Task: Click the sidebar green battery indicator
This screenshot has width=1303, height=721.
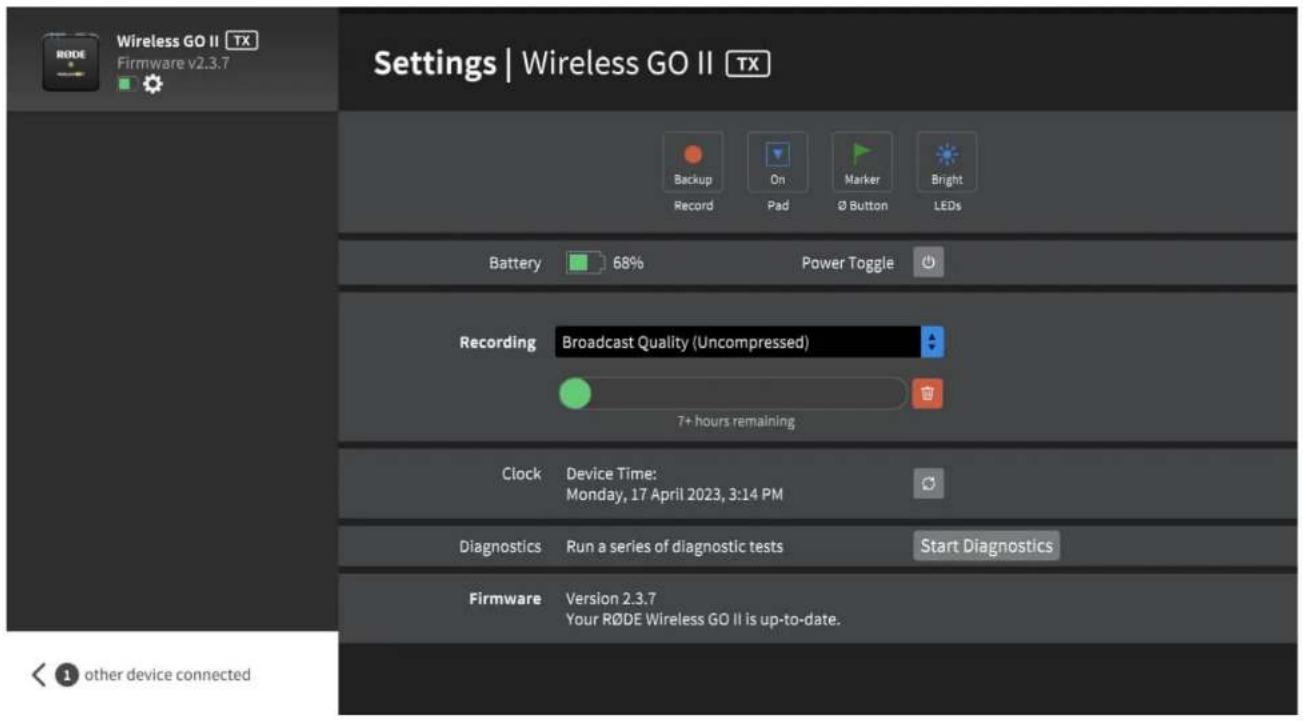Action: tap(126, 85)
